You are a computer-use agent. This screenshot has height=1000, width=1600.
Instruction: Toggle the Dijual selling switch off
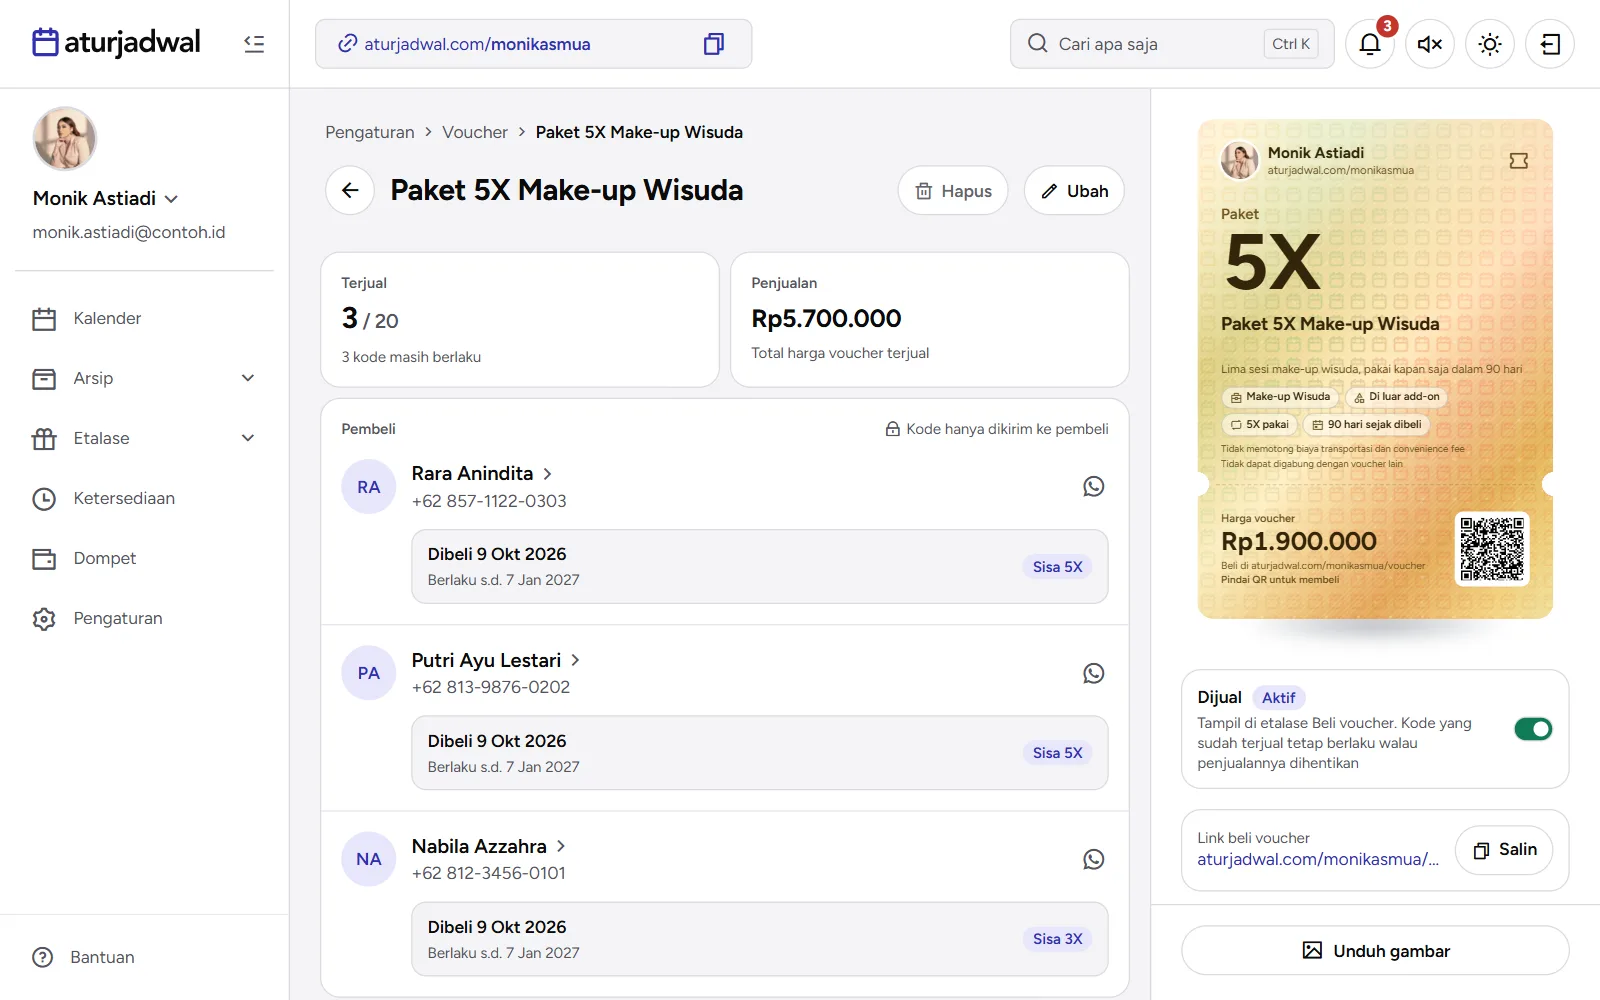[x=1533, y=729]
